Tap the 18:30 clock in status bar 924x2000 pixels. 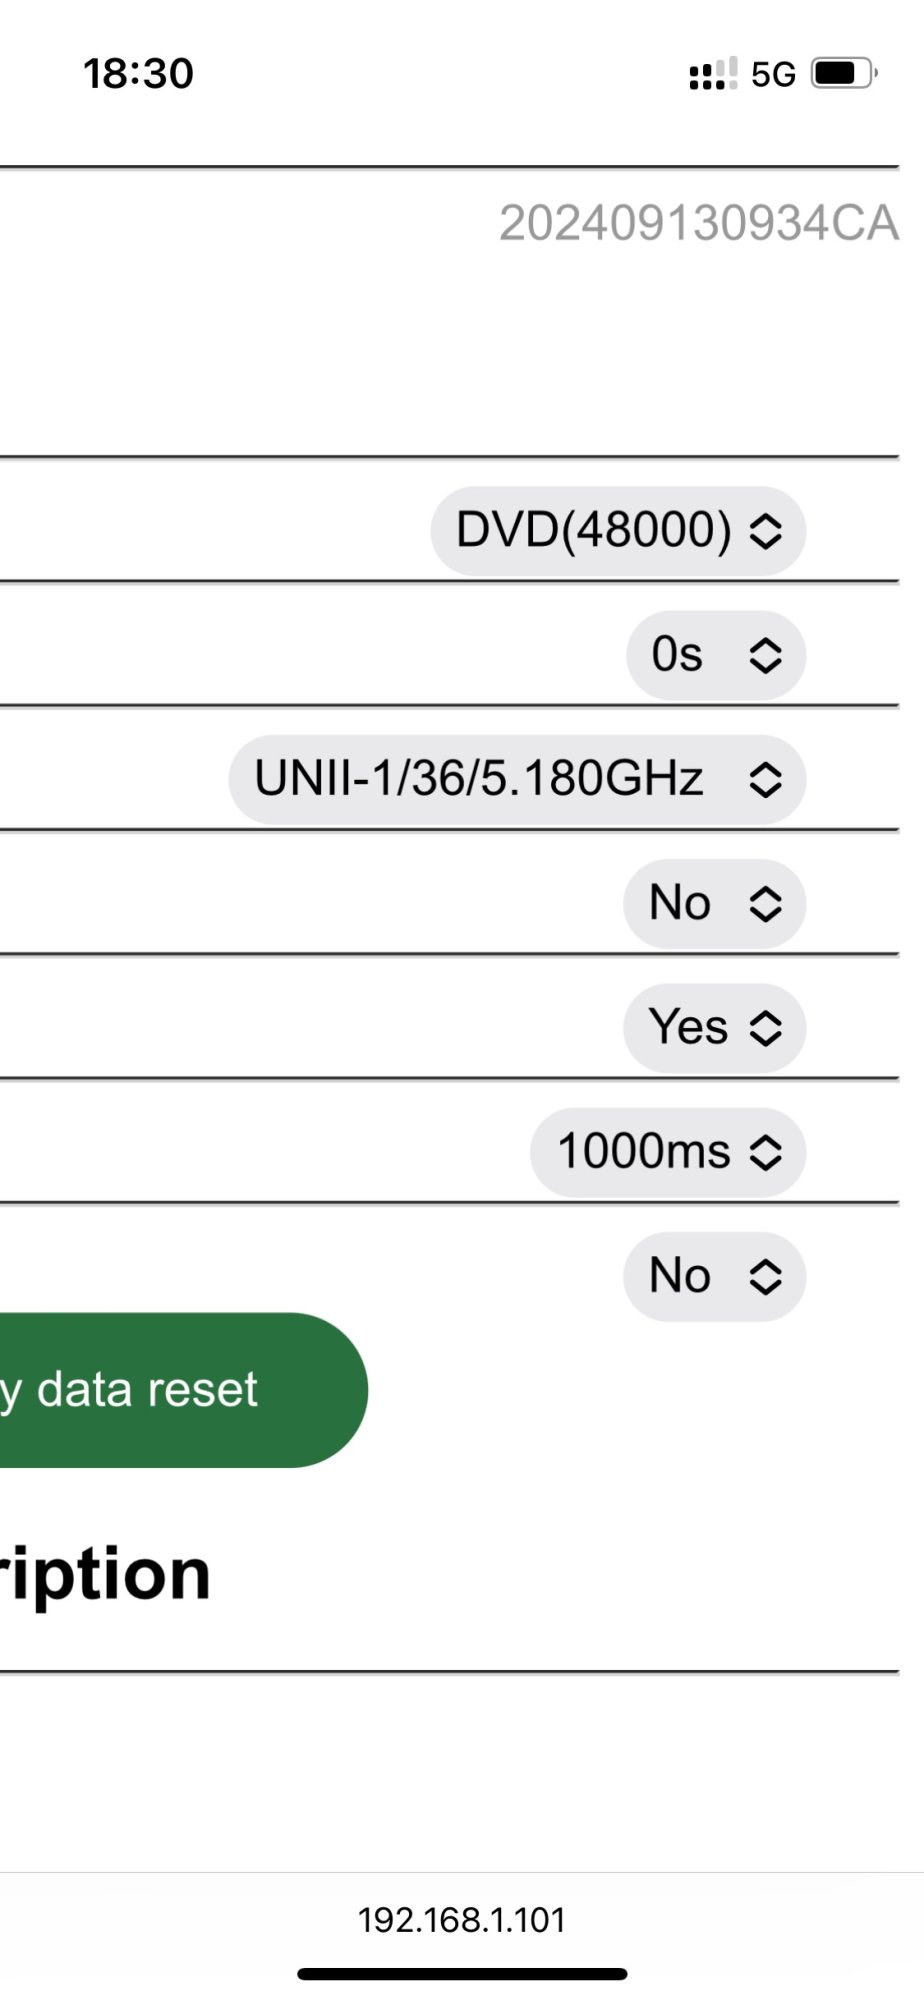click(138, 73)
